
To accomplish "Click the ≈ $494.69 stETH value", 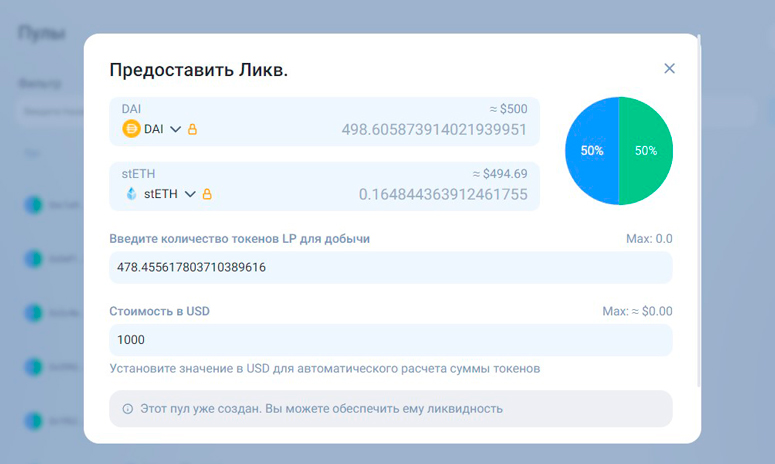I will click(x=500, y=174).
